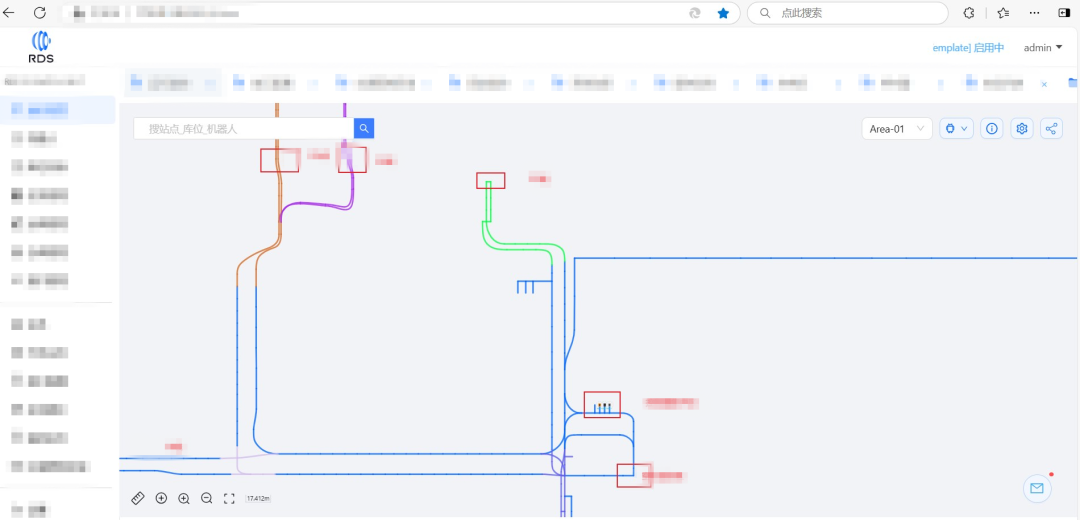Click the site/location/robot search field
This screenshot has width=1080, height=520.
point(243,128)
